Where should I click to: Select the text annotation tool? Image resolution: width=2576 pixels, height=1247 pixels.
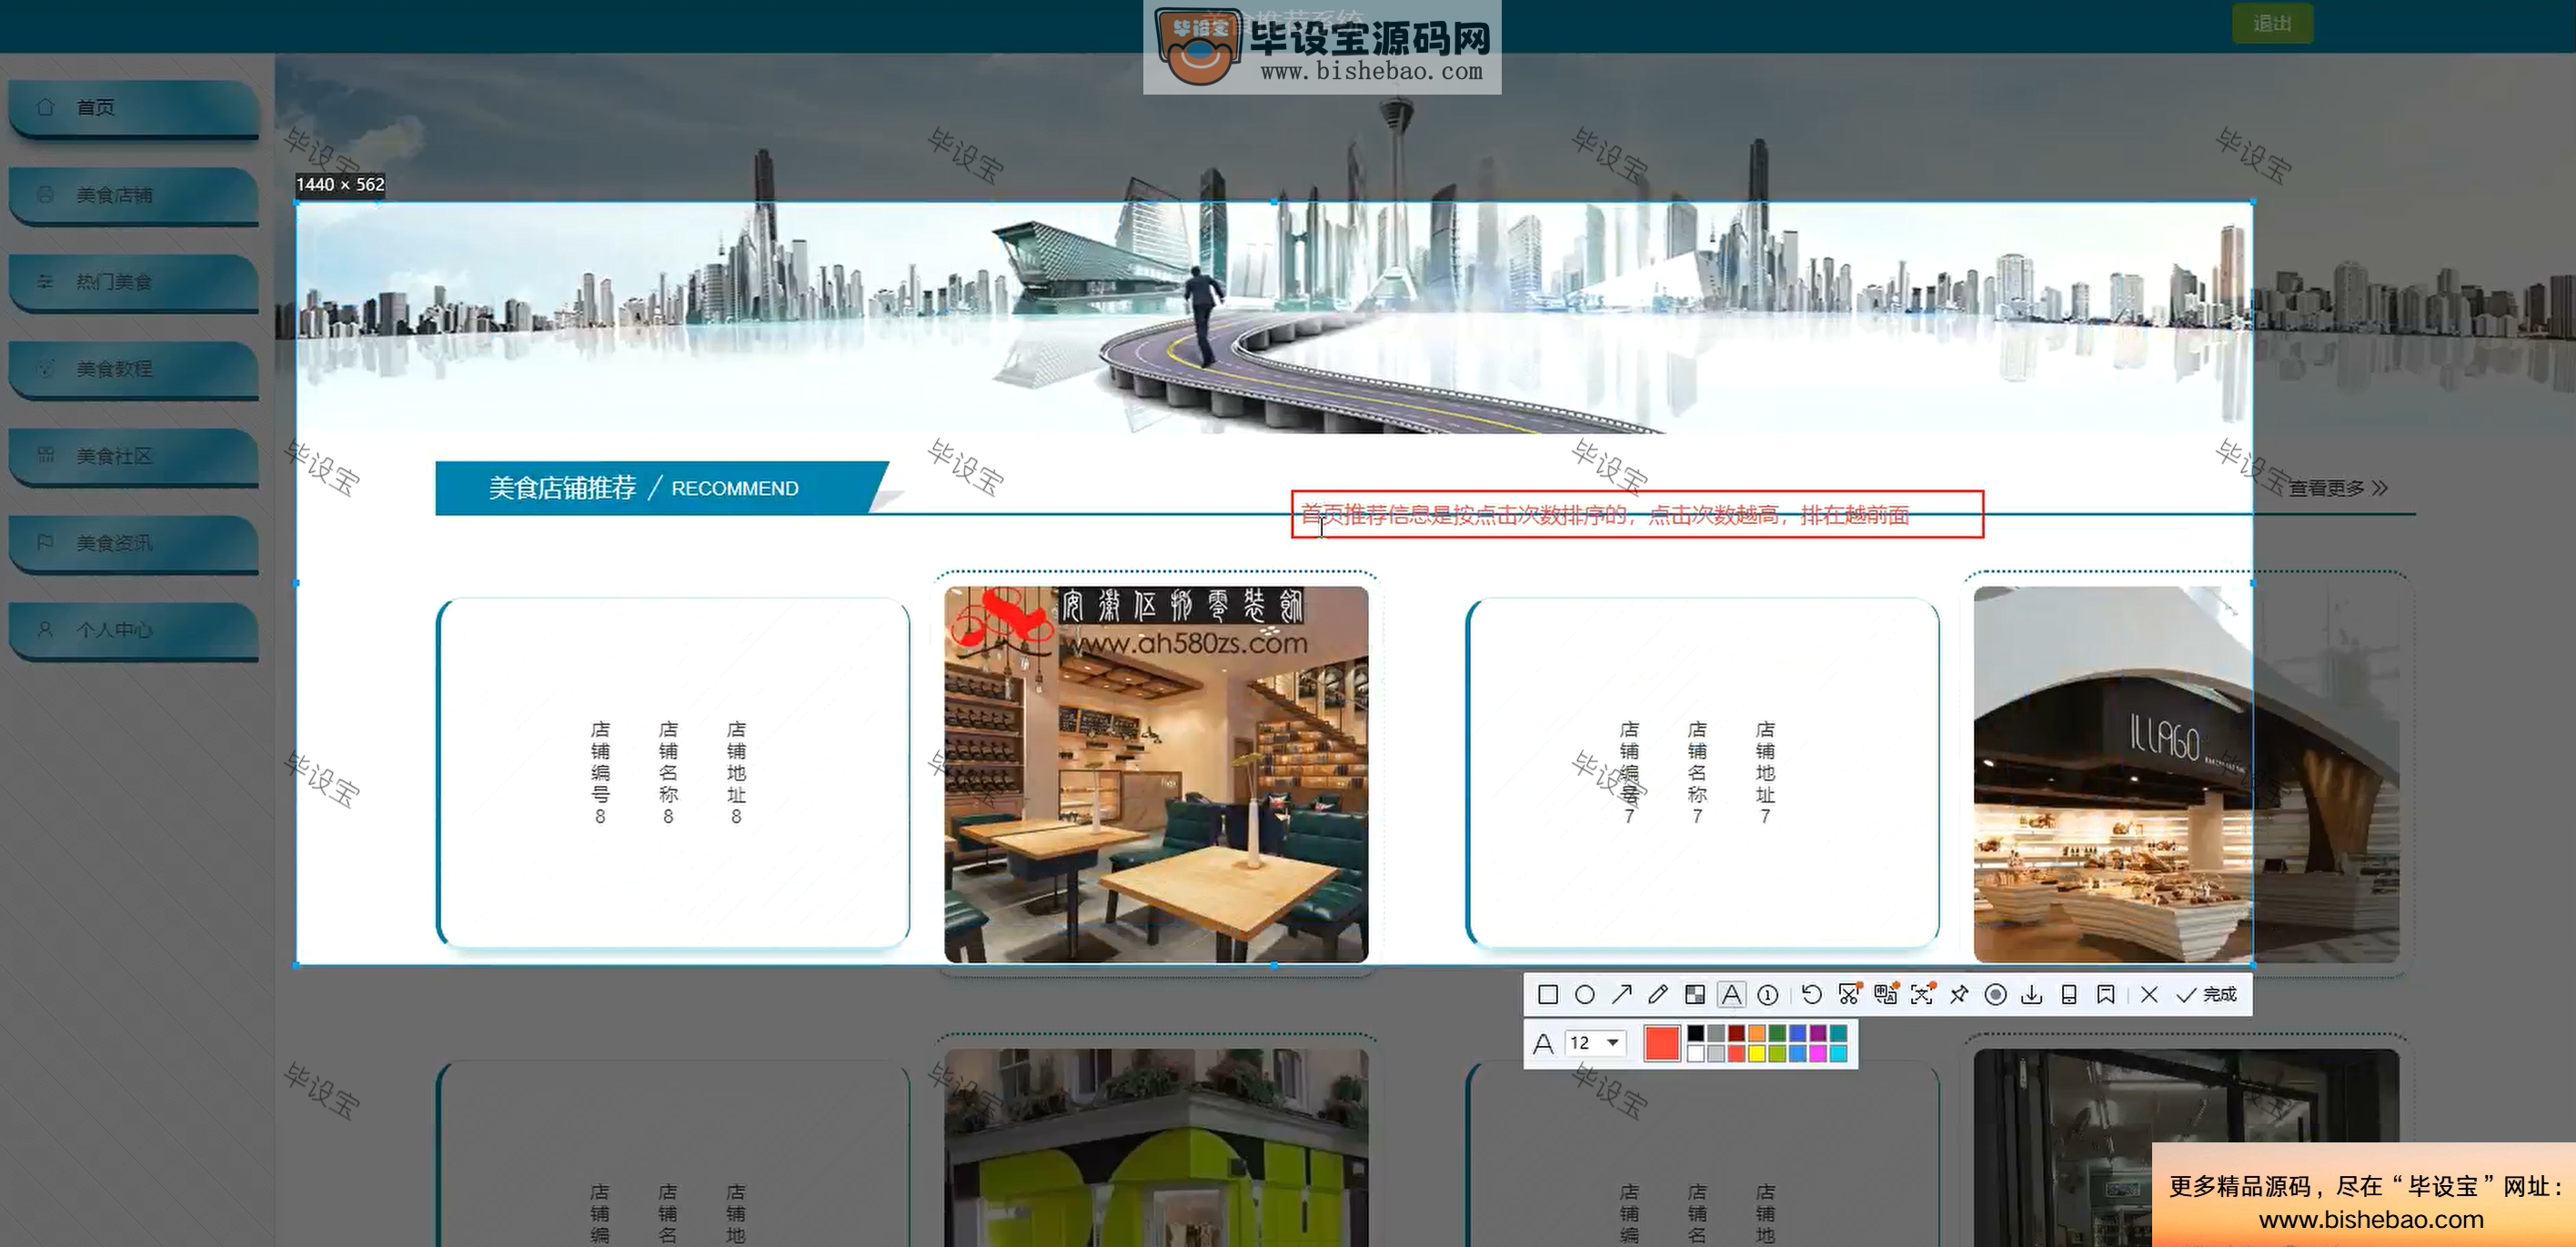click(1731, 994)
